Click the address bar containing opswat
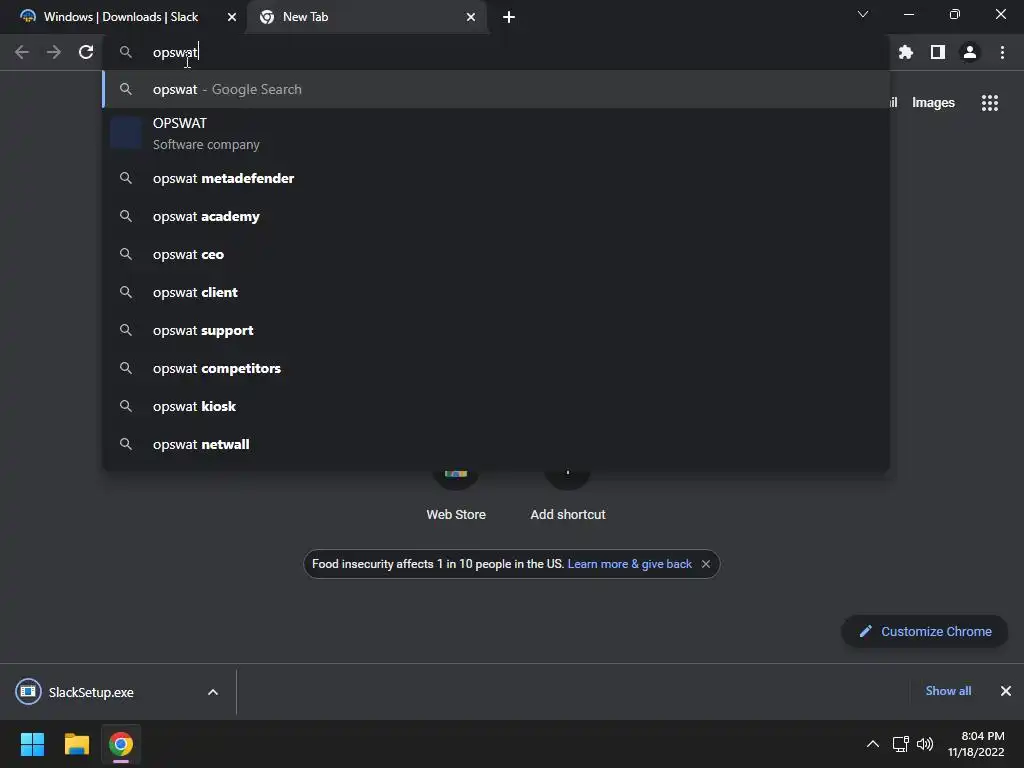1024x768 pixels. point(496,52)
